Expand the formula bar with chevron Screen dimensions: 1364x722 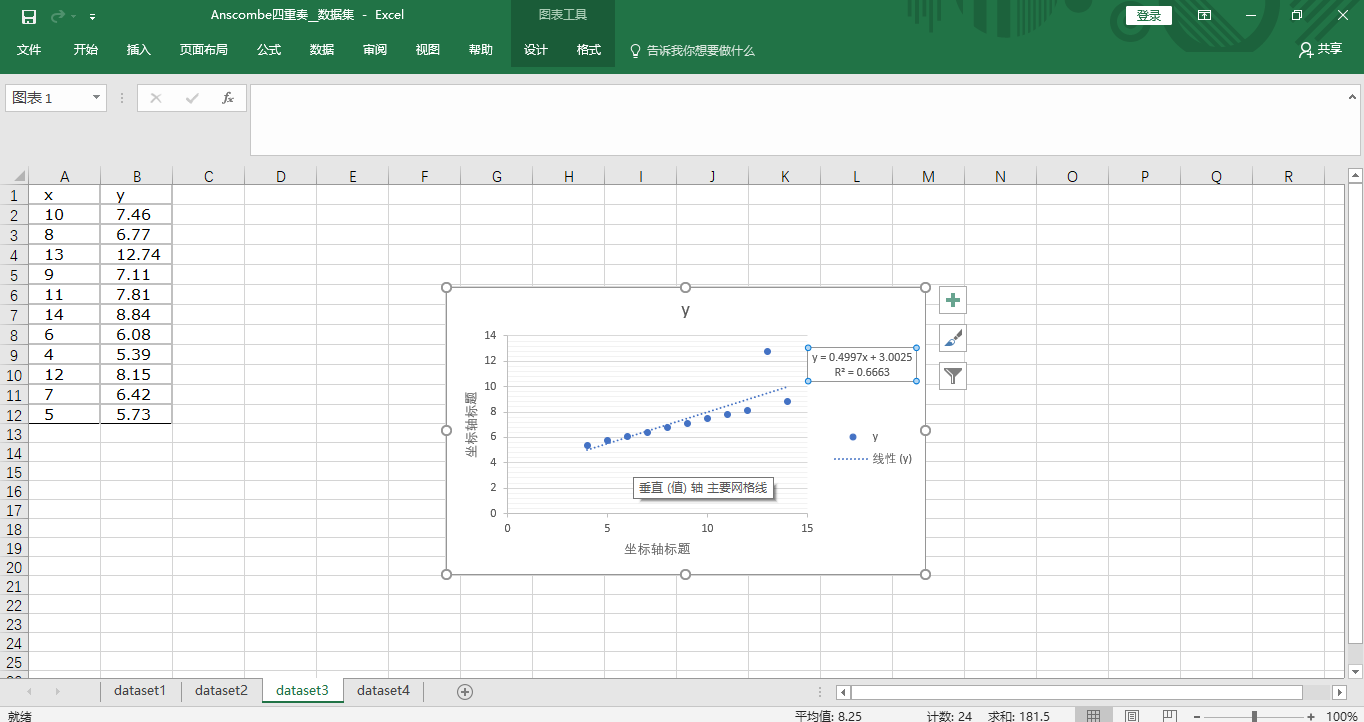[1352, 97]
